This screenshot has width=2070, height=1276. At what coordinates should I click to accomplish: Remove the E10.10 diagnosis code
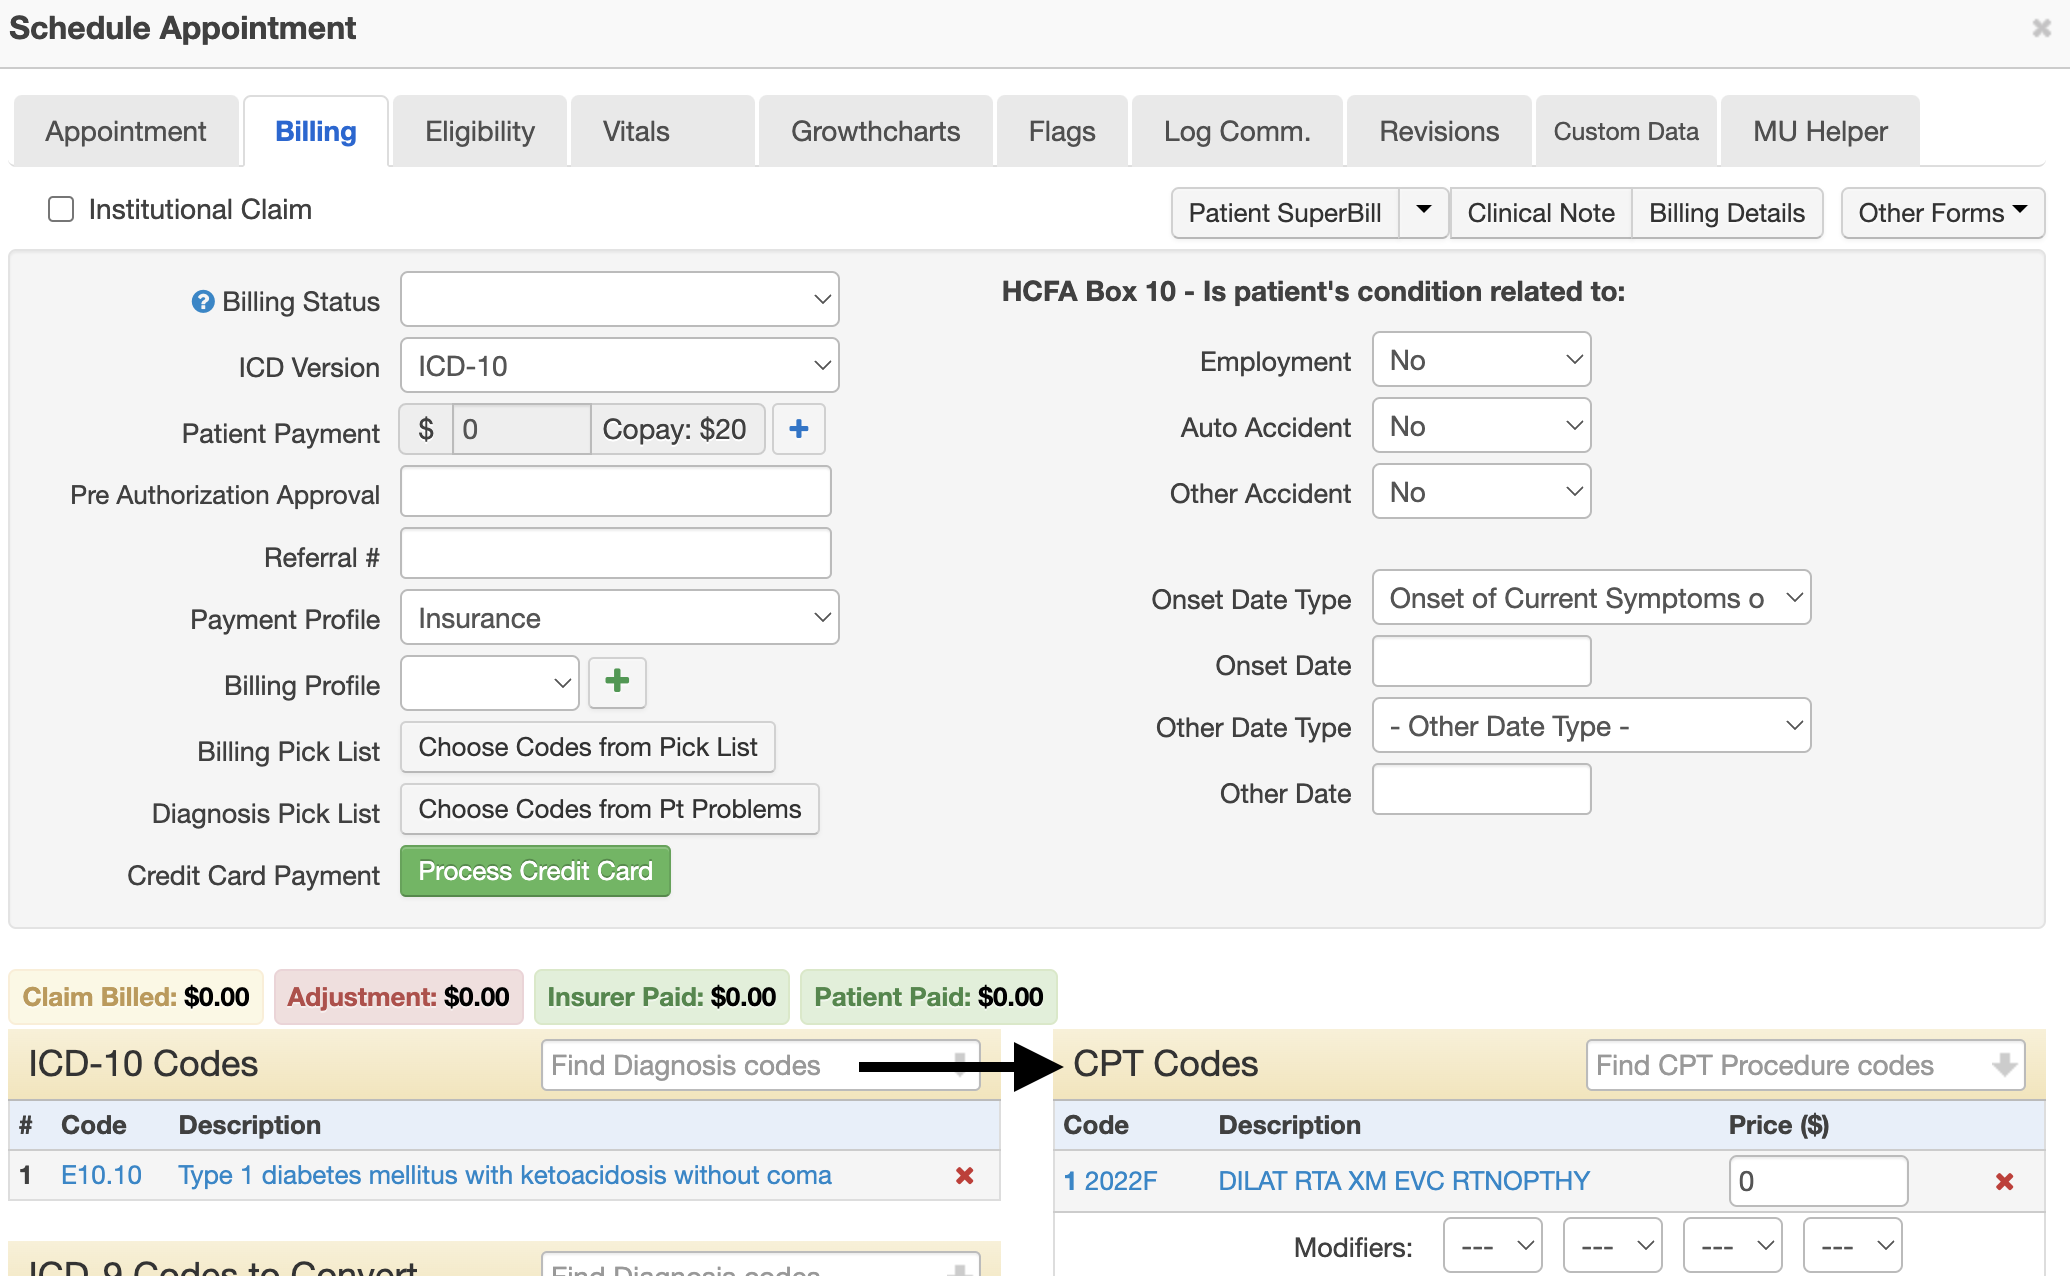tap(965, 1176)
